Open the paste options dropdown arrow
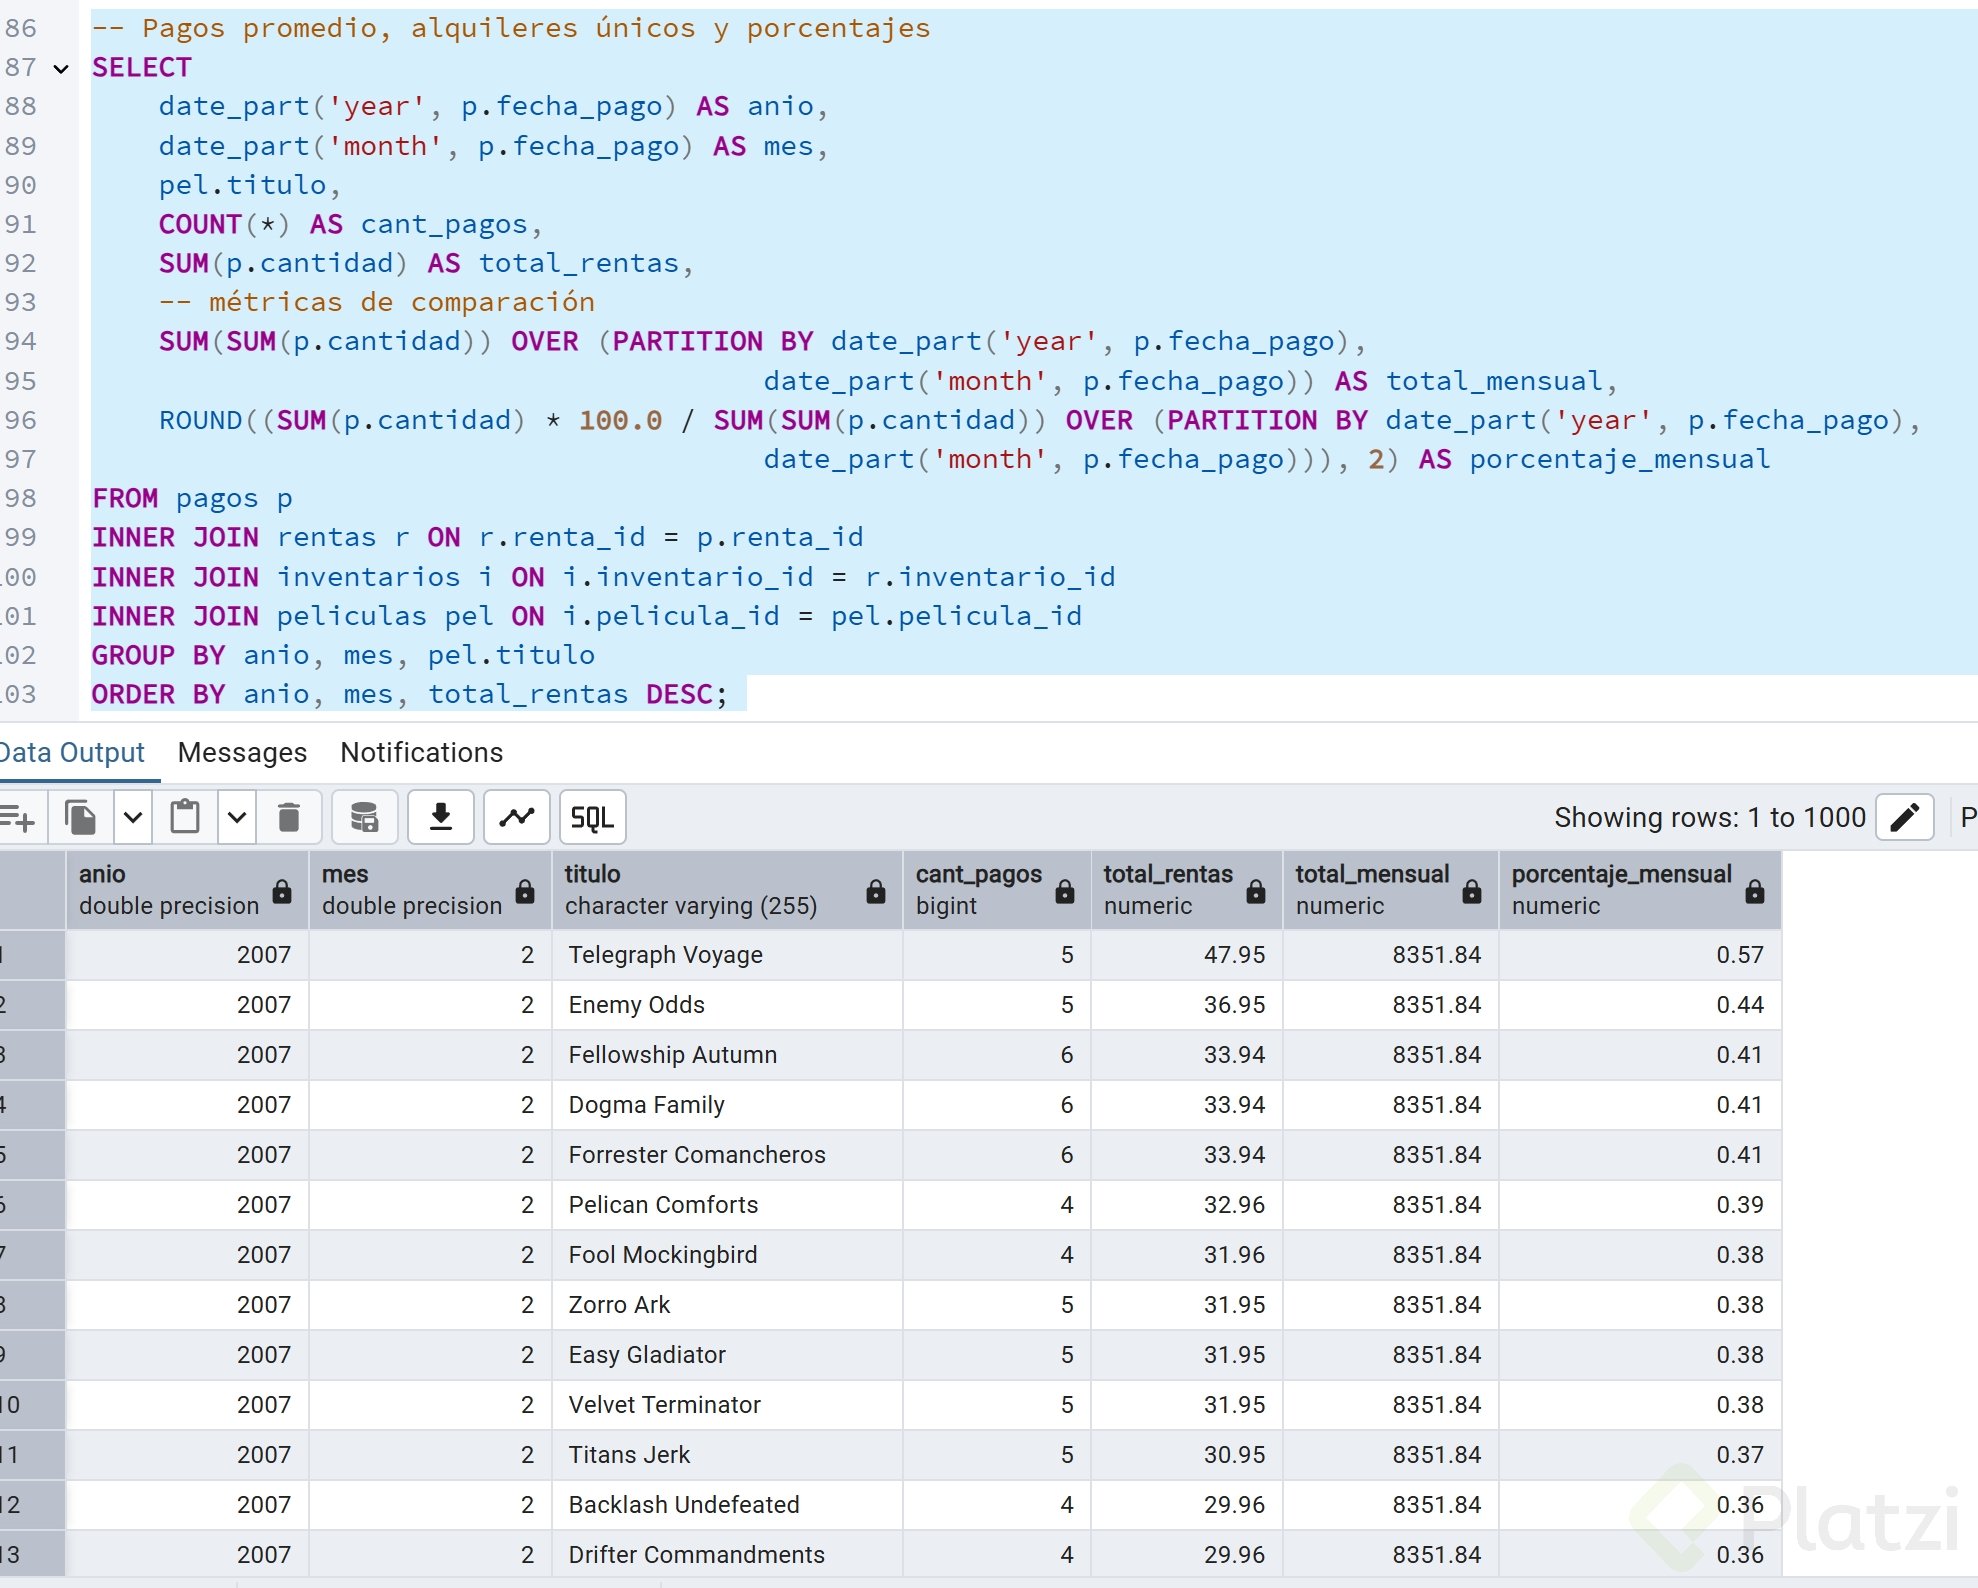The width and height of the screenshot is (1978, 1588). 237,818
